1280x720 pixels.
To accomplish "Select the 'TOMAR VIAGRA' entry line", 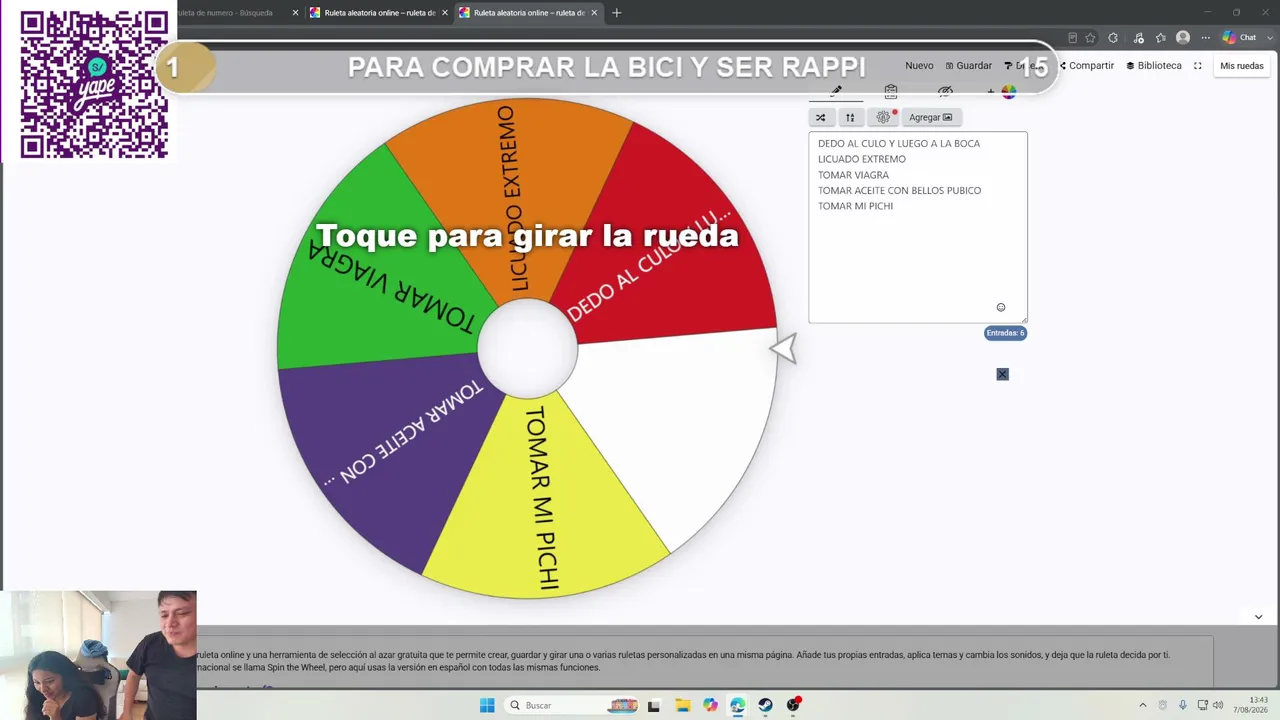I will click(853, 175).
